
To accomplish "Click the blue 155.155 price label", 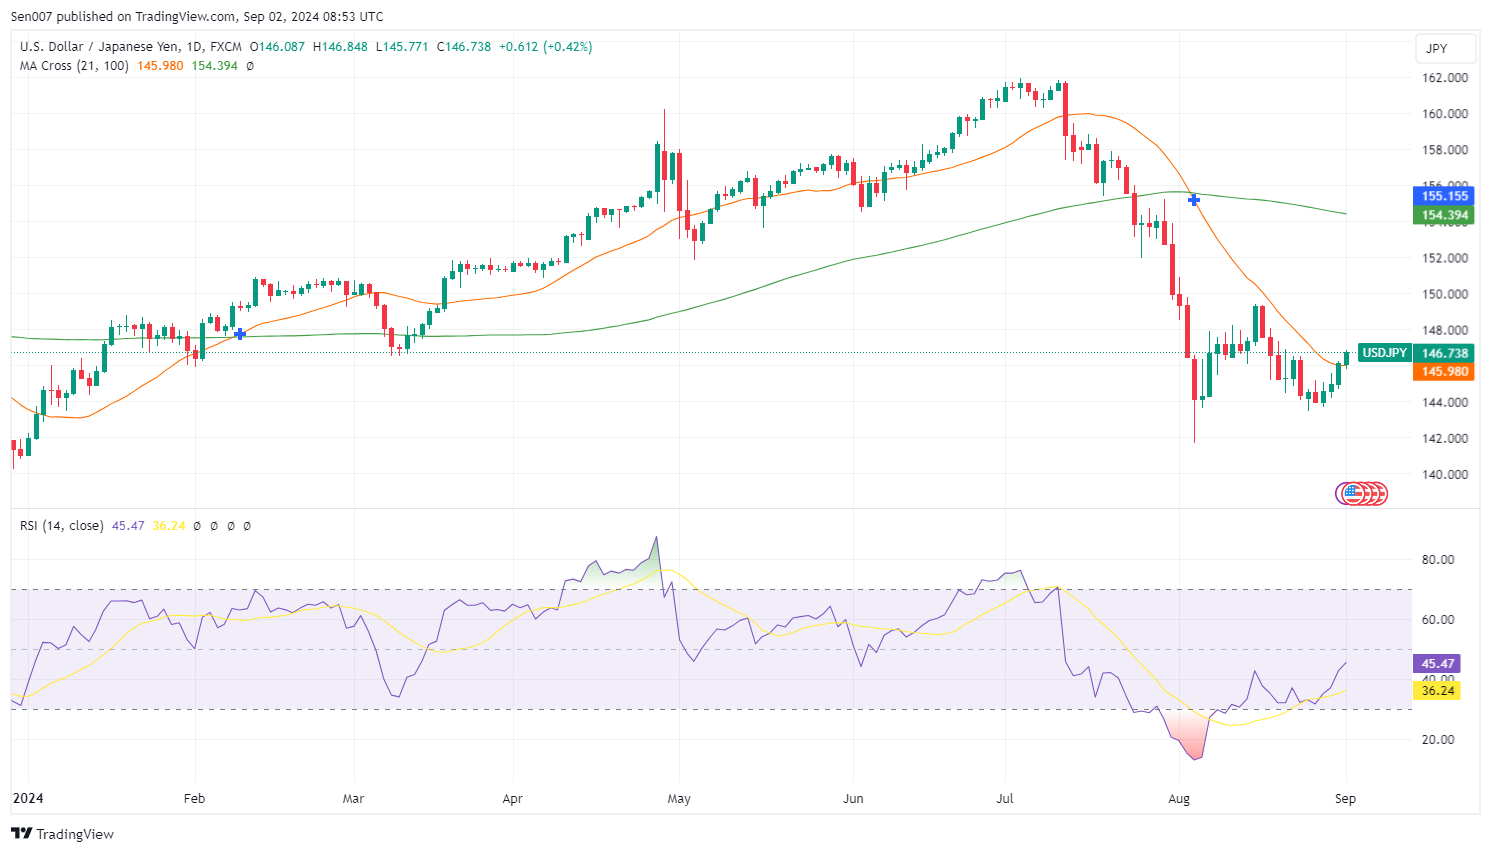I will (x=1445, y=196).
